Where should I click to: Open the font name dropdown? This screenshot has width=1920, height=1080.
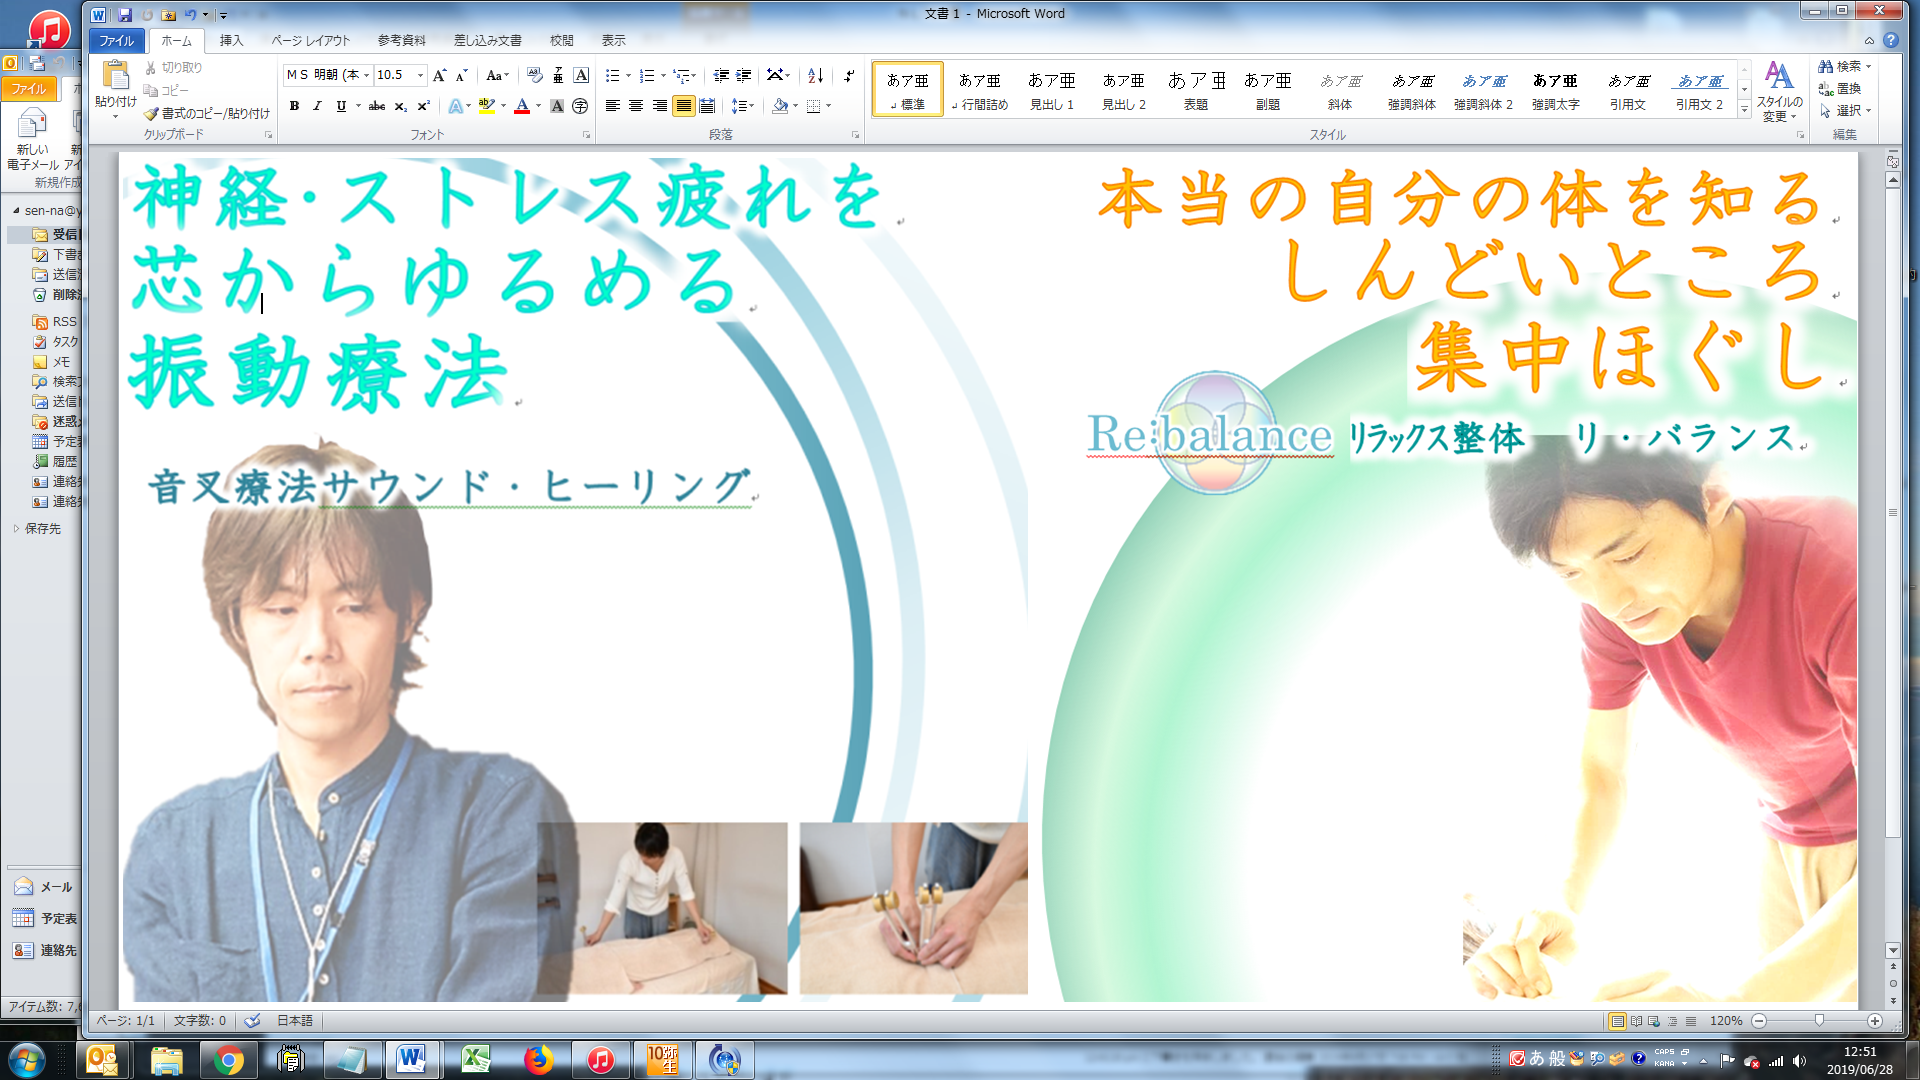[367, 76]
